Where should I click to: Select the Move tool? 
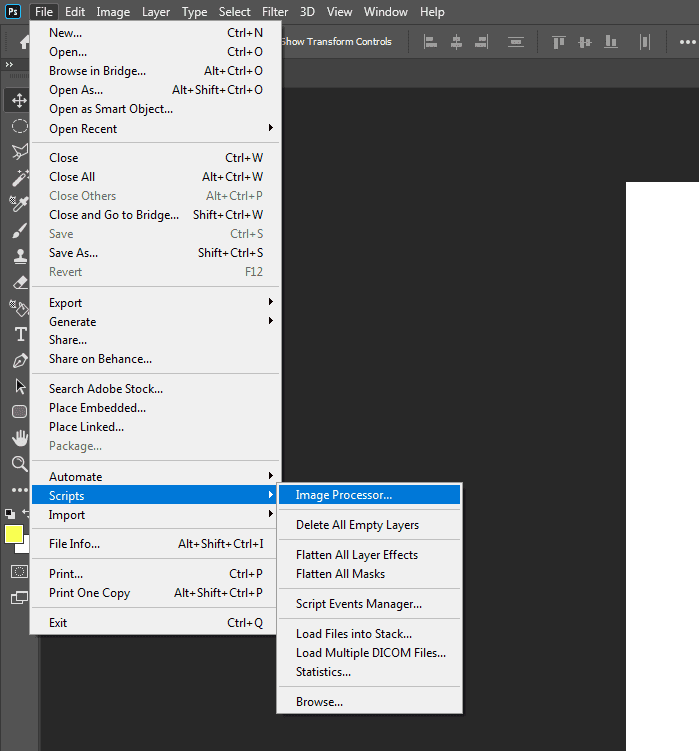(19, 101)
